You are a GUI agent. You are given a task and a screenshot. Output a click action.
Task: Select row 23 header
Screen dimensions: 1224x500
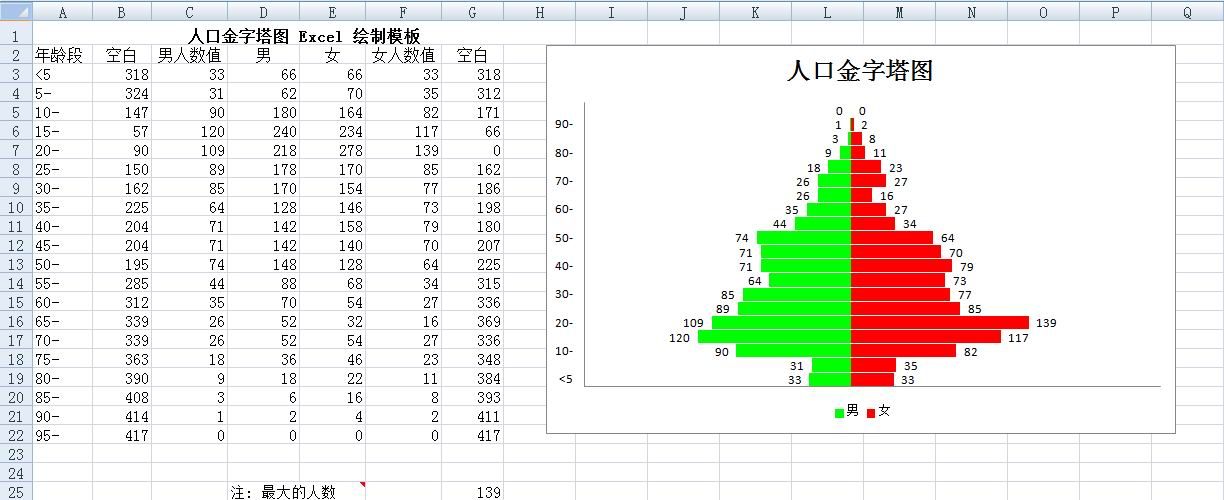coord(16,454)
